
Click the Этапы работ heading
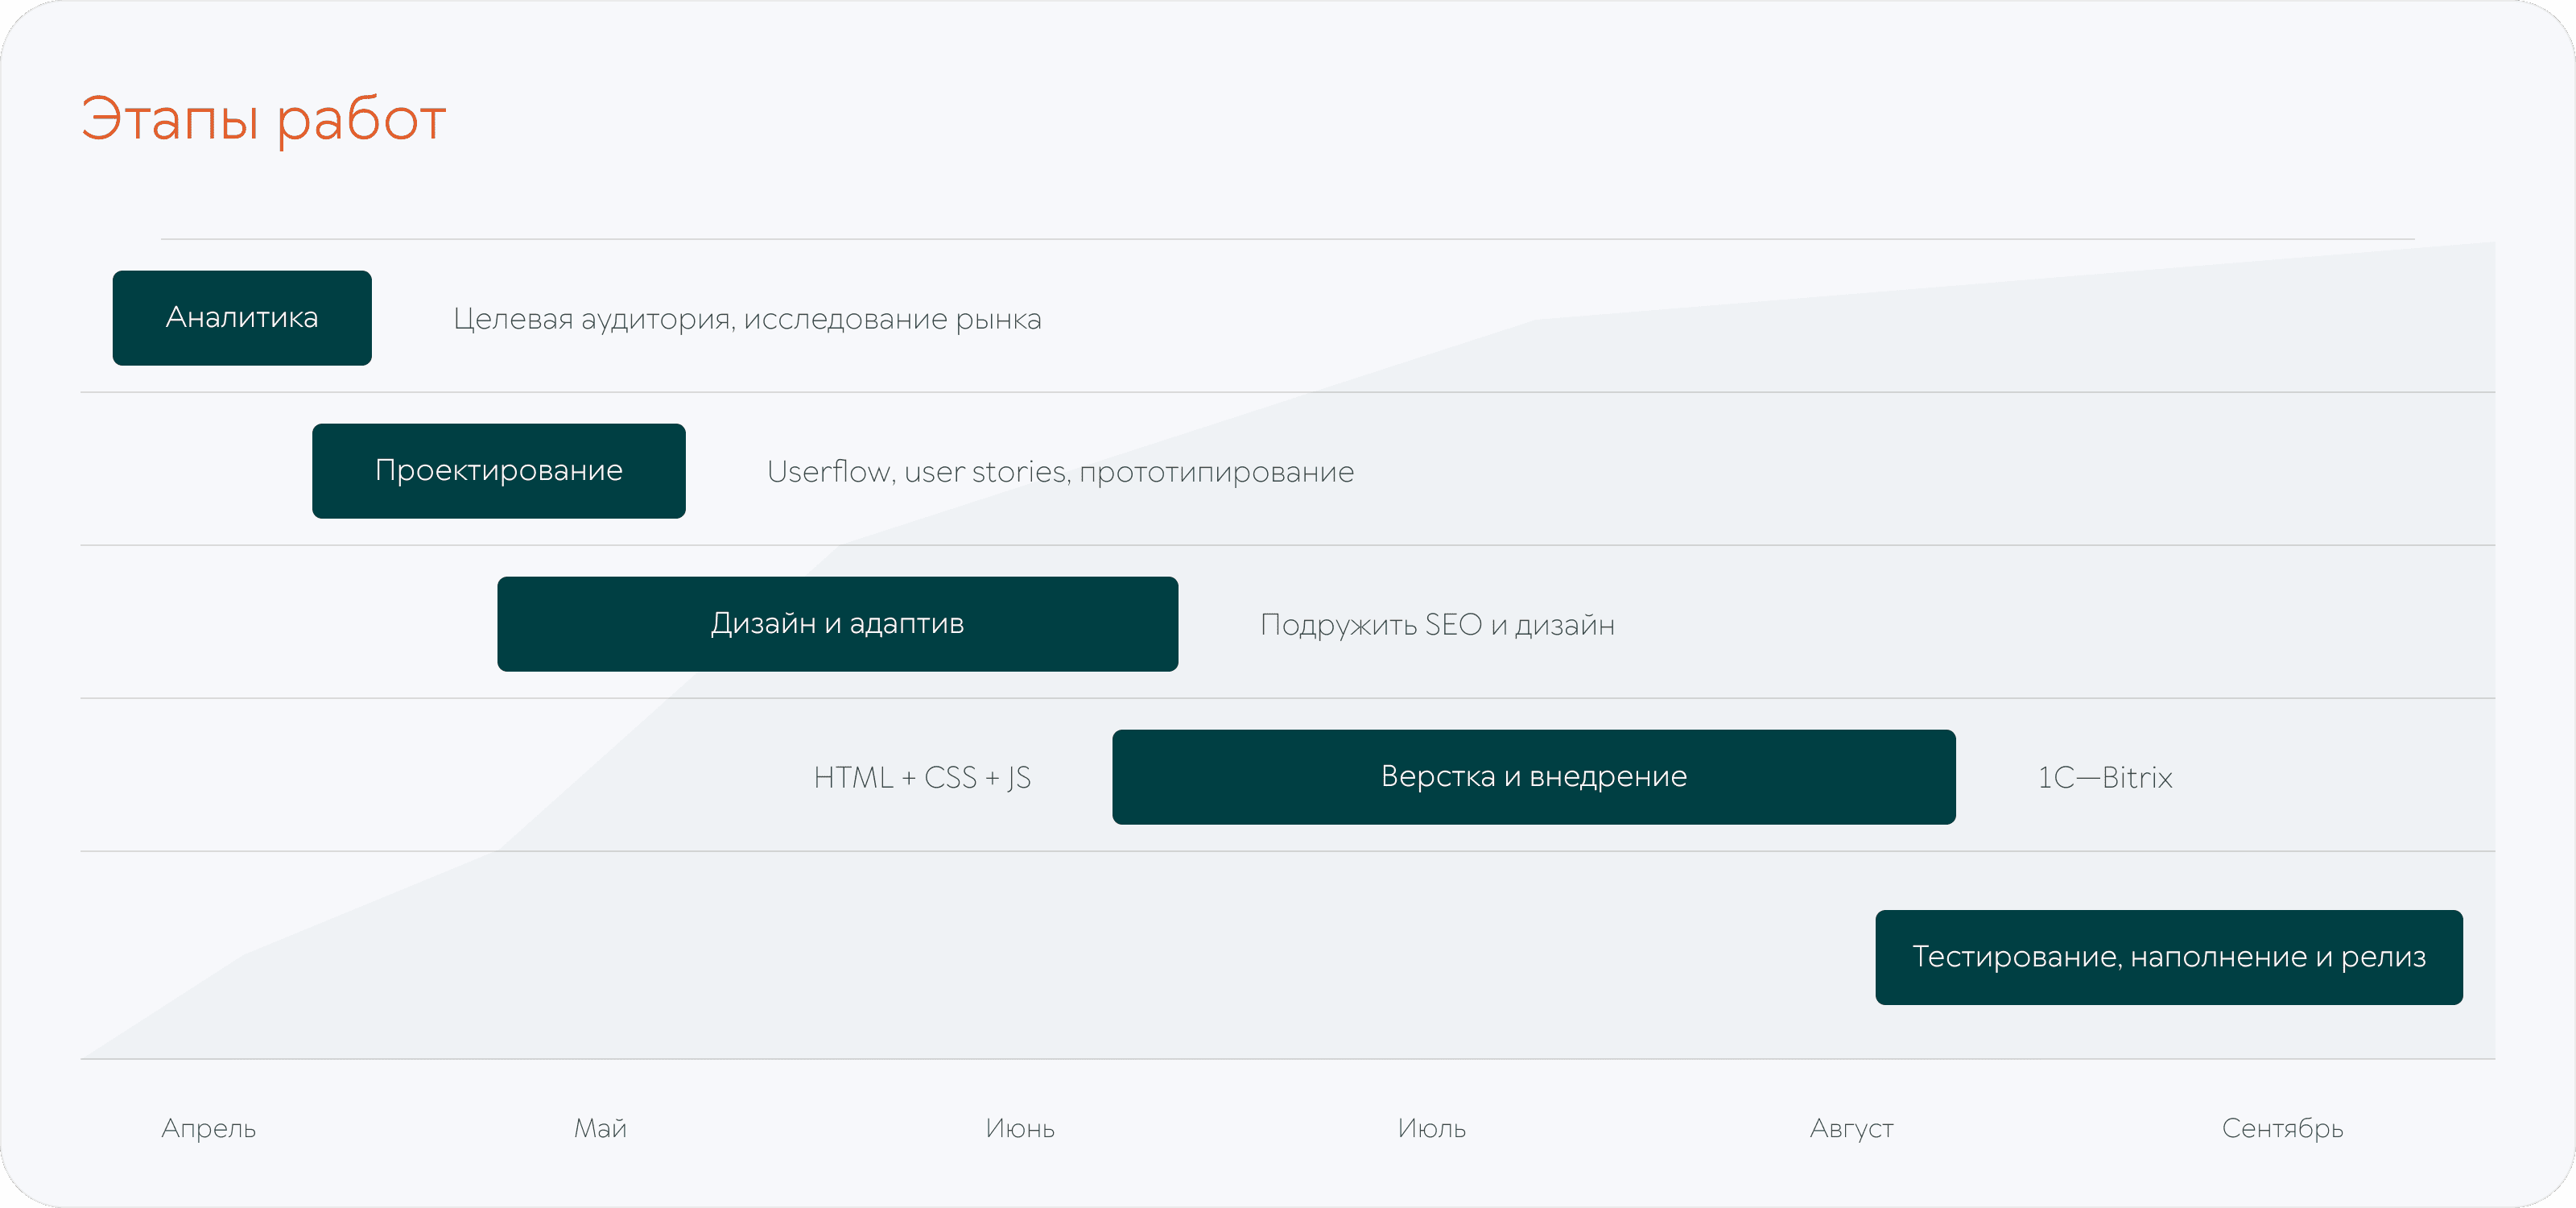point(263,119)
